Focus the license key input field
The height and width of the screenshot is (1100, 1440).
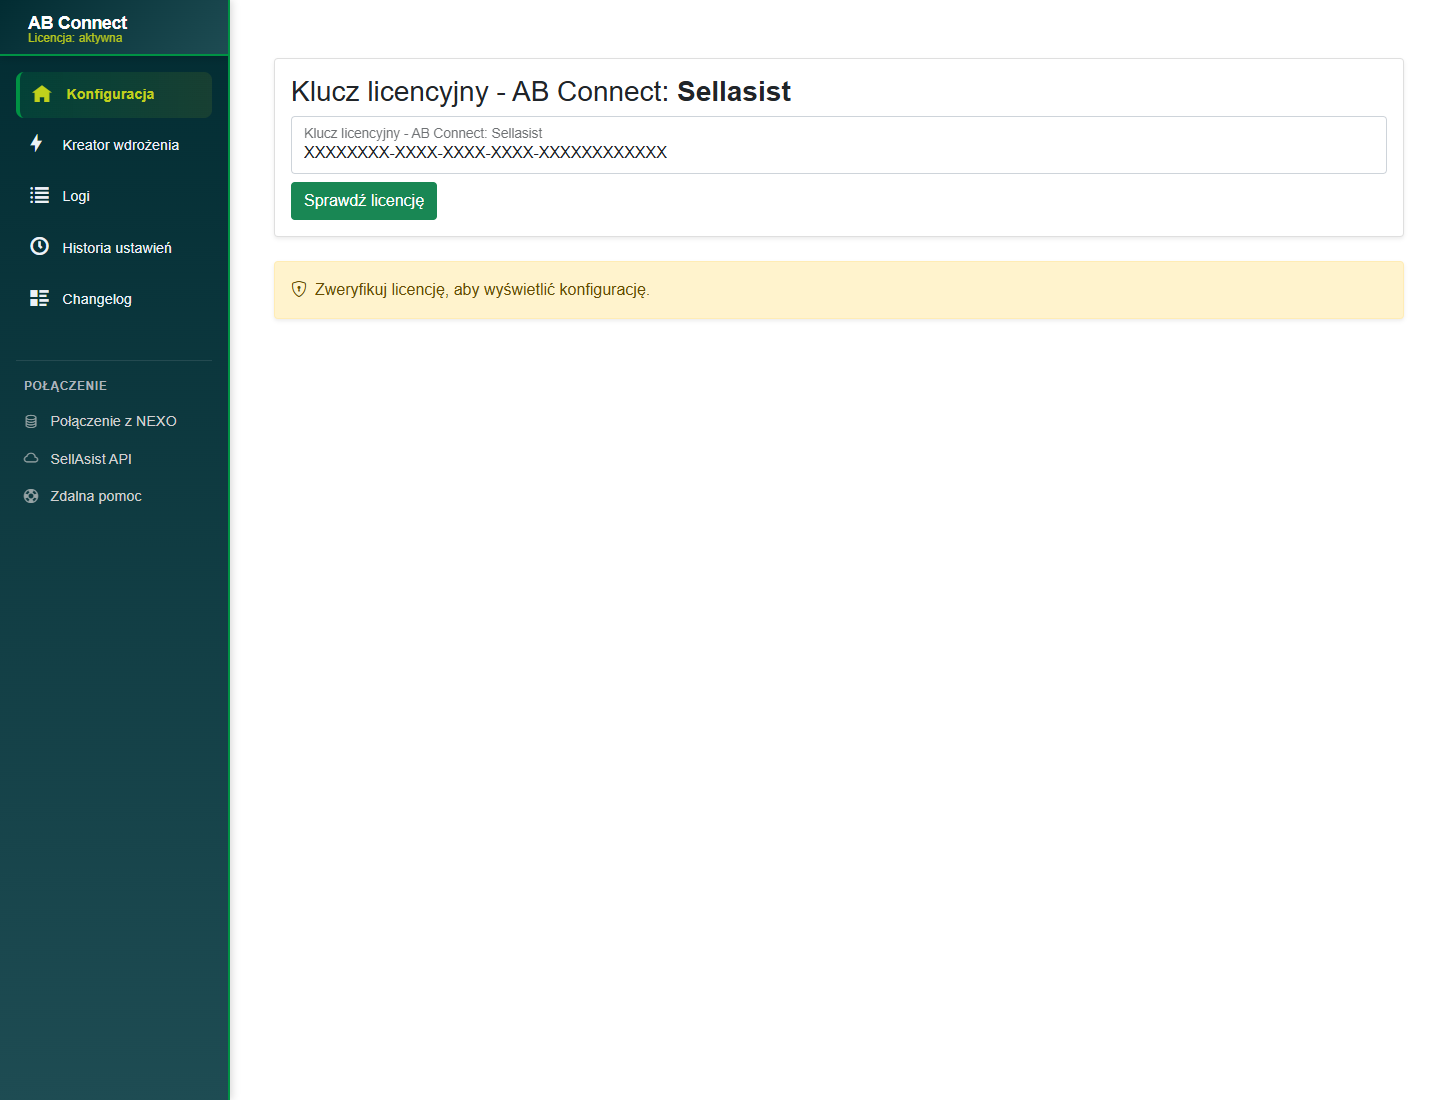[839, 145]
